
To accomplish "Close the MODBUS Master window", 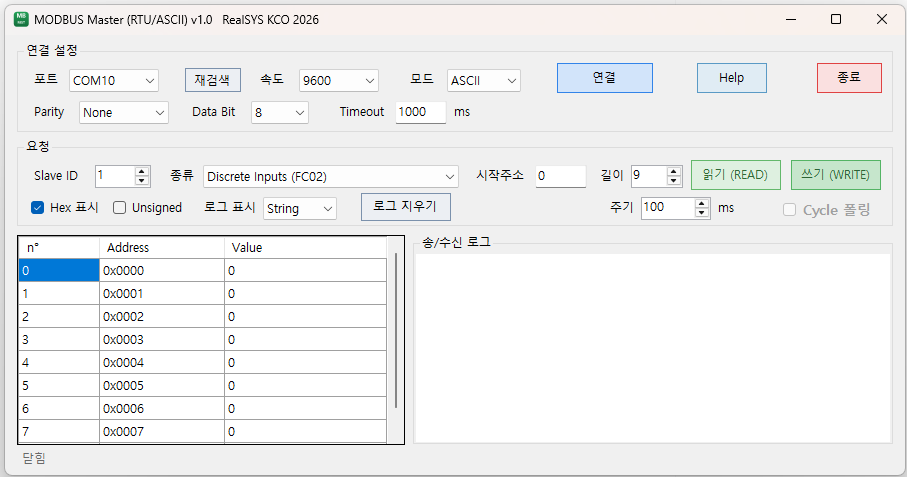I will (882, 19).
